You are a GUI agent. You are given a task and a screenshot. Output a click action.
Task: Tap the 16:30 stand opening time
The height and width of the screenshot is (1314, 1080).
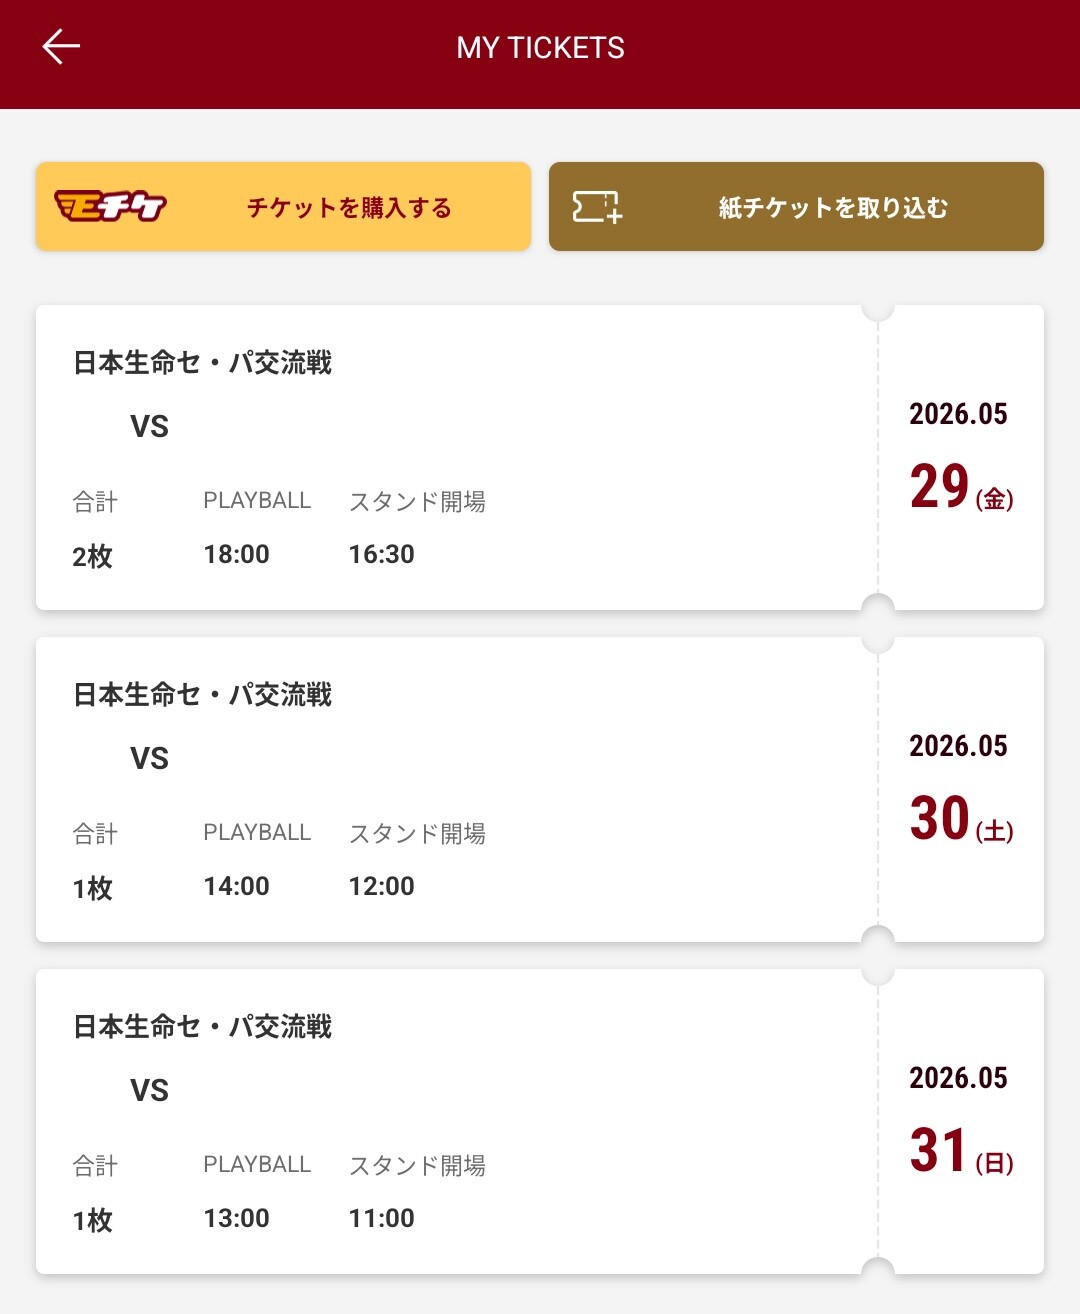click(x=381, y=554)
